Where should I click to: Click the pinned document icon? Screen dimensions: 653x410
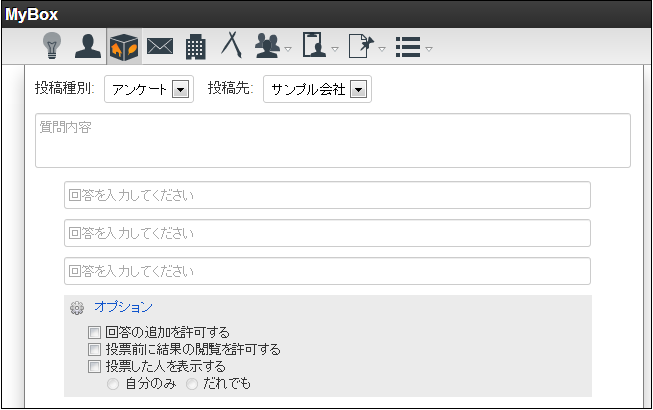pos(361,46)
